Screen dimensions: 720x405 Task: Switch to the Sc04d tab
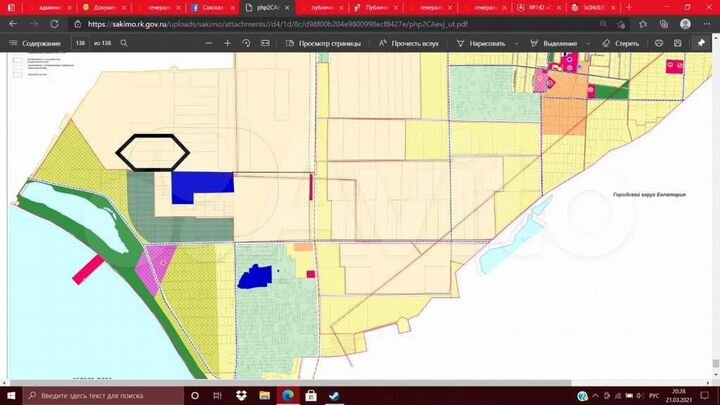pyautogui.click(x=594, y=8)
